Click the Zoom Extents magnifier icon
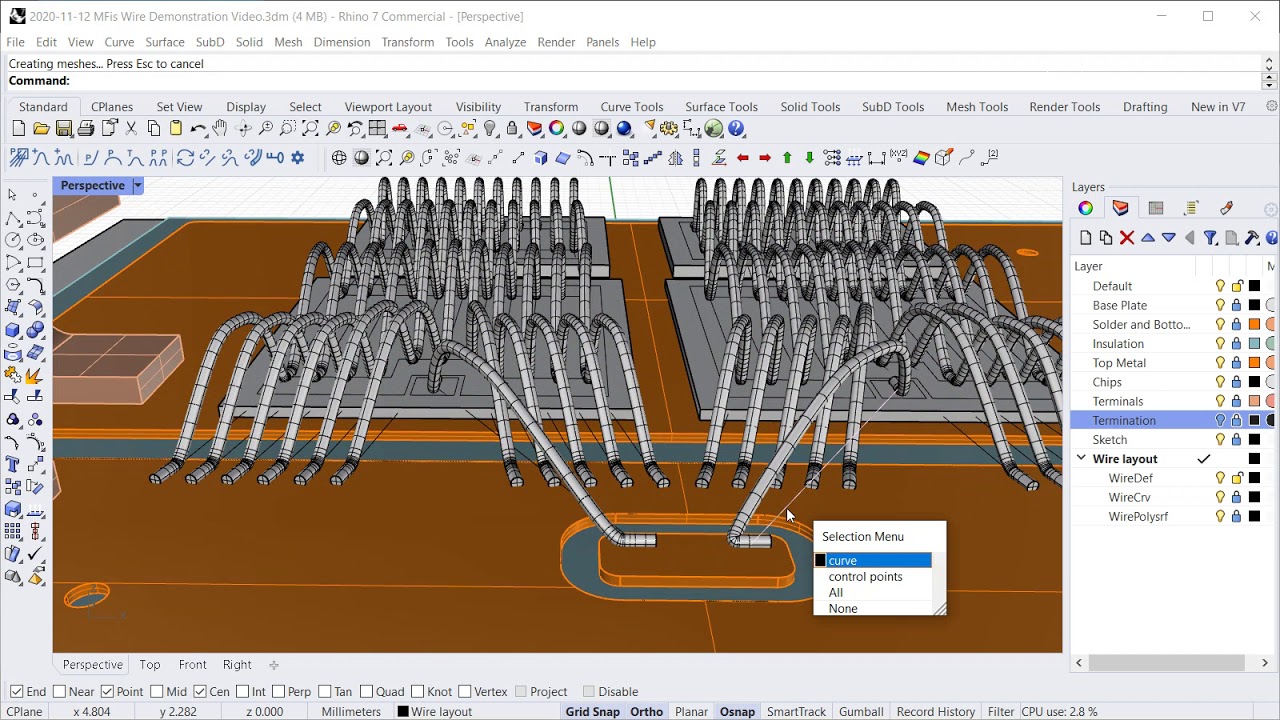1280x720 pixels. tap(311, 129)
